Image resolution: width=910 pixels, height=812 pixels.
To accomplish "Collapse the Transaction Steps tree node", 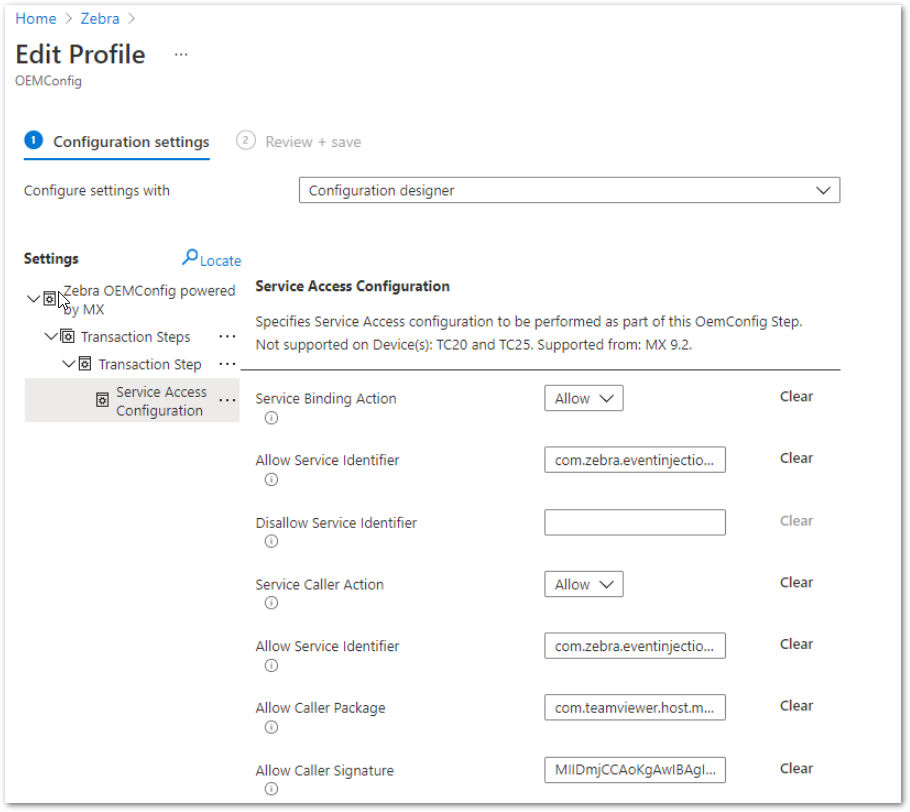I will 51,337.
